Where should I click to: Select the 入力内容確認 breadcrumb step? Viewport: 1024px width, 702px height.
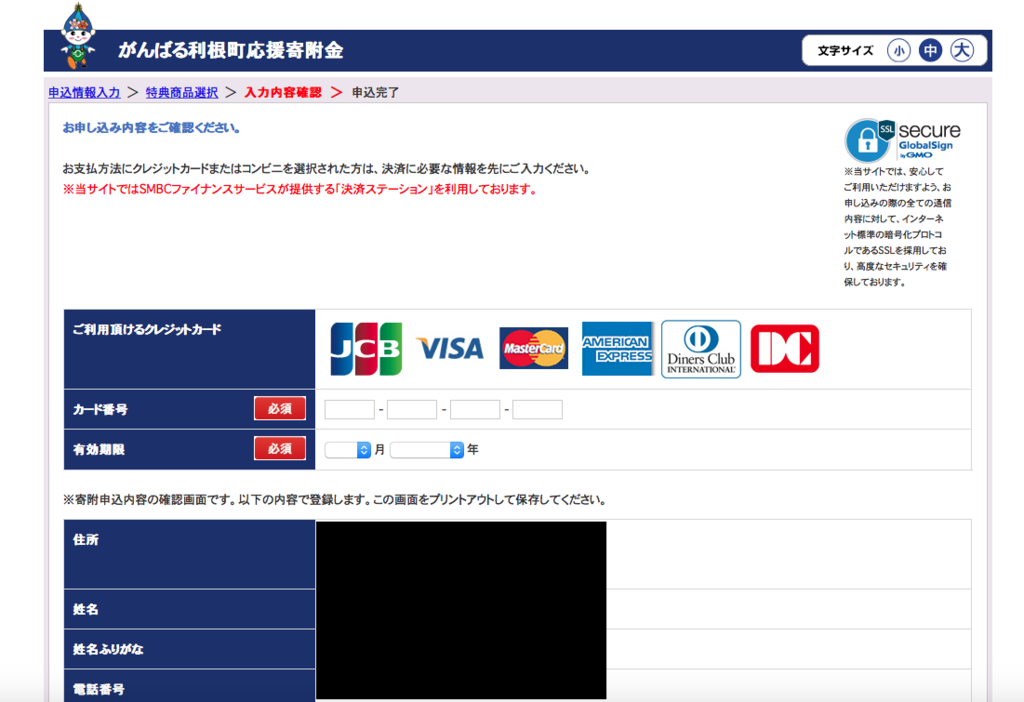283,93
